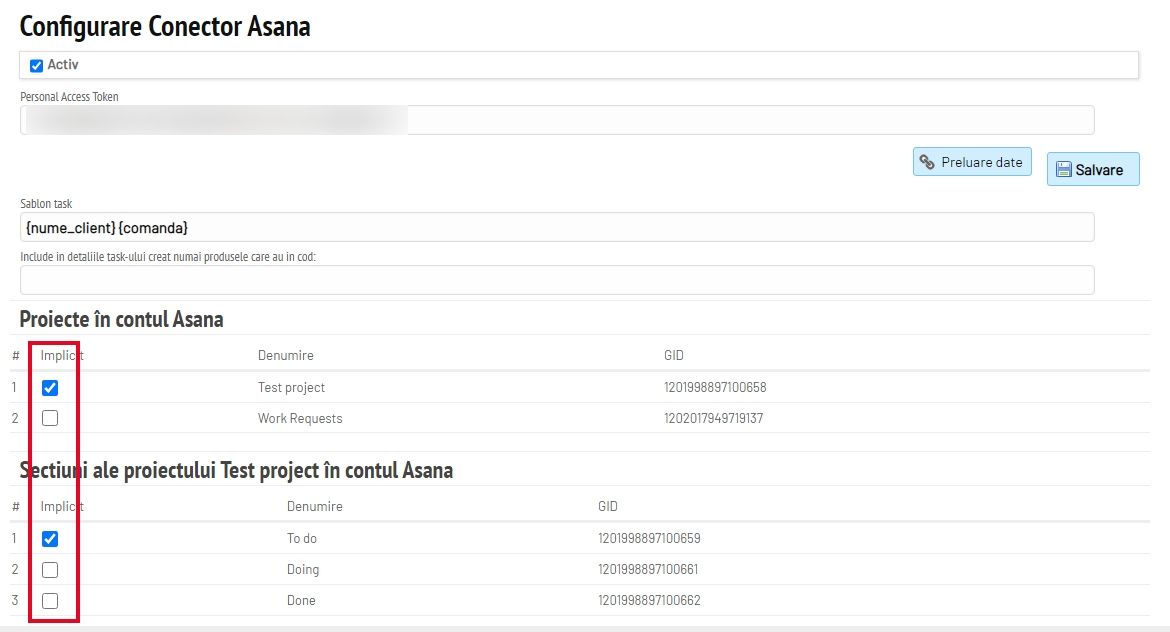Toggle the Activ checkbox
1170x632 pixels.
coord(36,66)
